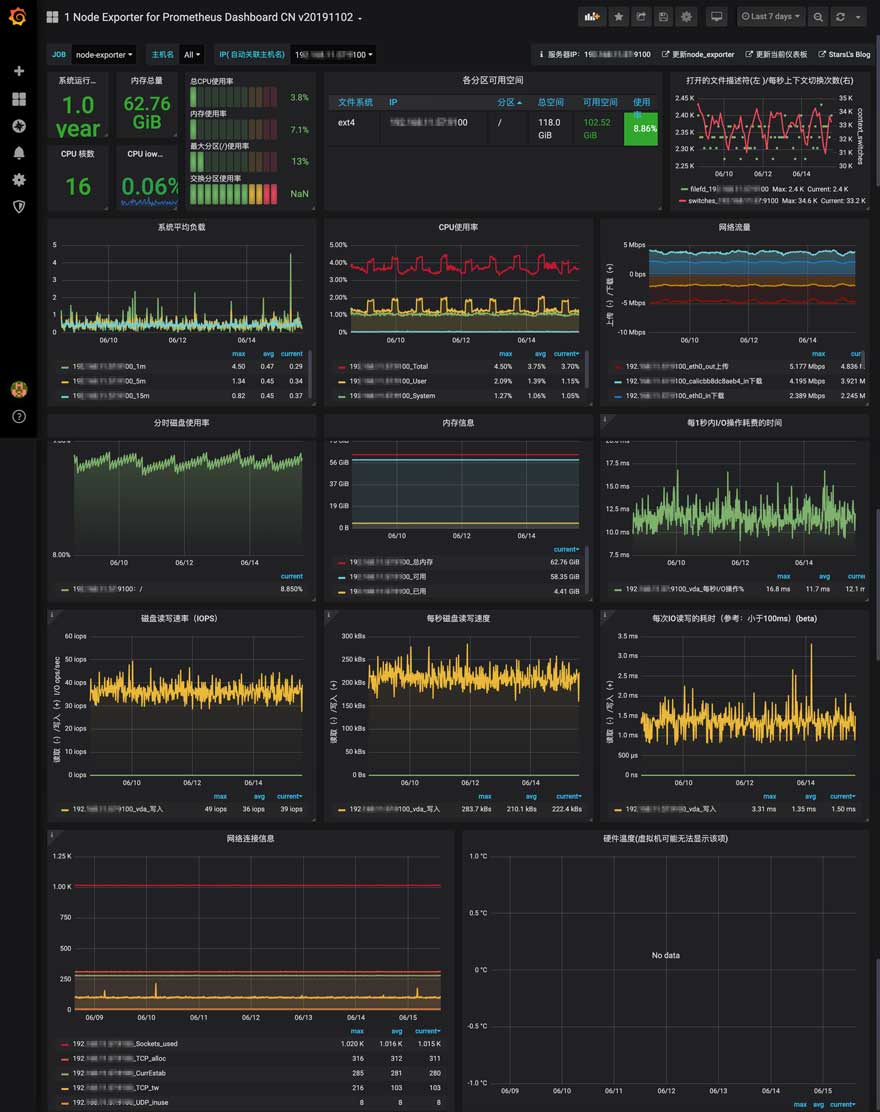Viewport: 880px width, 1112px height.
Task: Open the 内存信息 panel title menu
Action: 458,423
